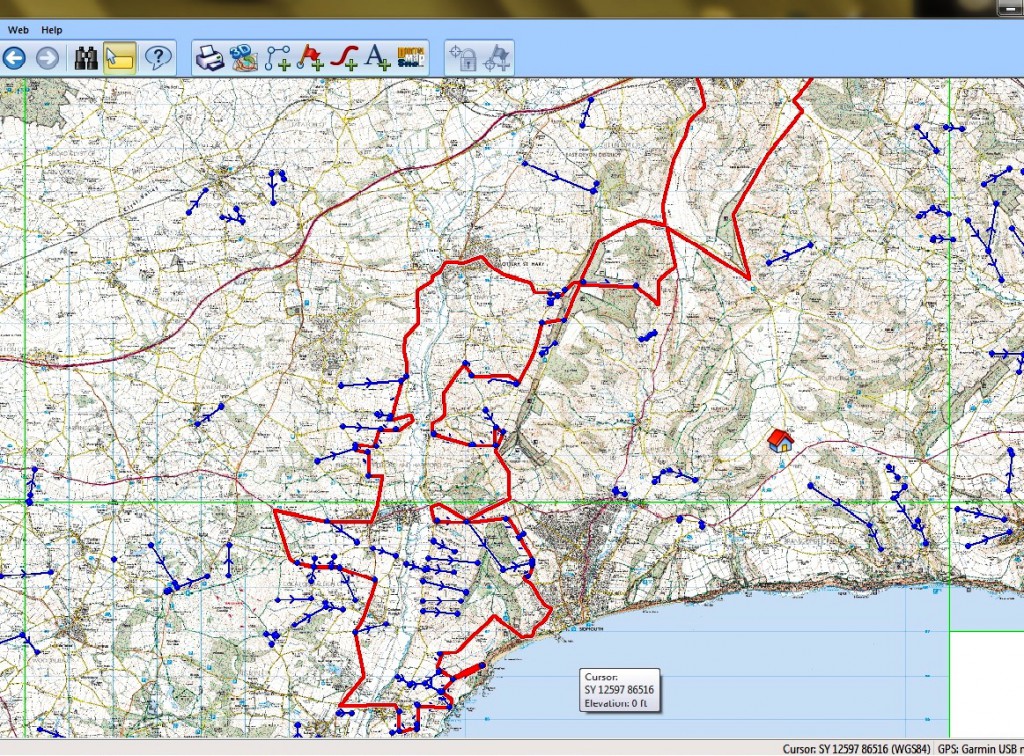Click the mark GPS position flag icon
The height and width of the screenshot is (756, 1024).
[496, 59]
